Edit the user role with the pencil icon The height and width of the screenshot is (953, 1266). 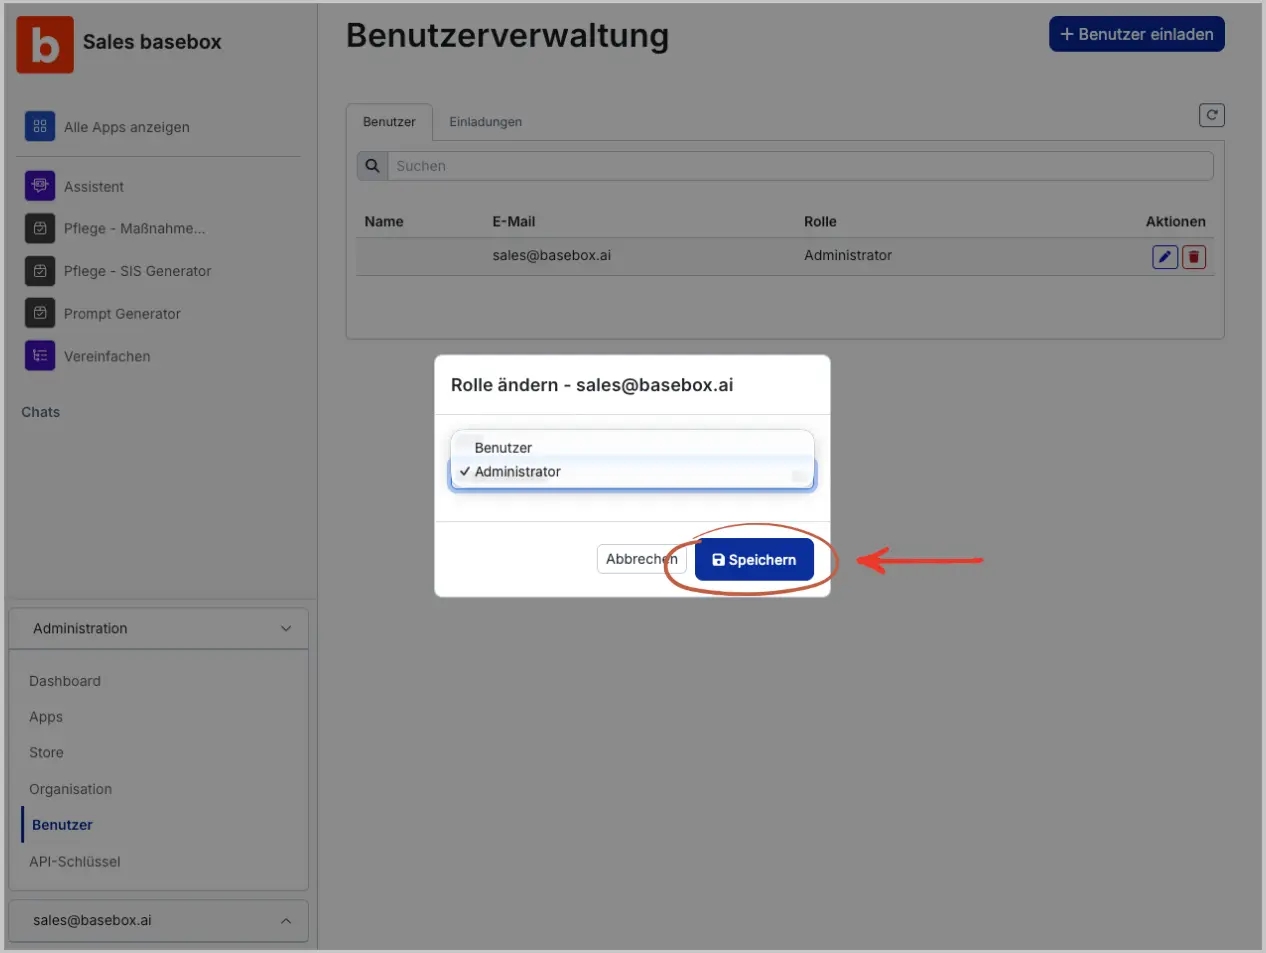[x=1164, y=256]
